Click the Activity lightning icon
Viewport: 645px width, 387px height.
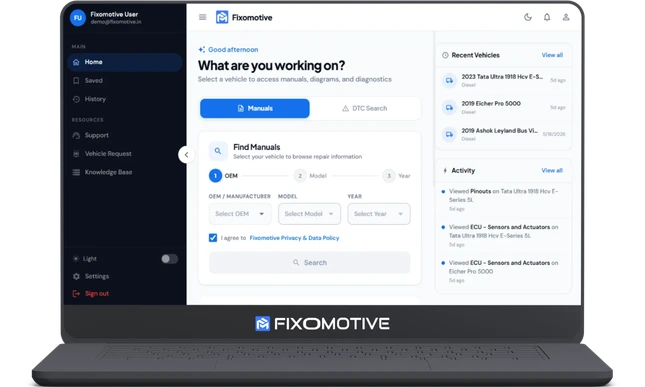[445, 170]
